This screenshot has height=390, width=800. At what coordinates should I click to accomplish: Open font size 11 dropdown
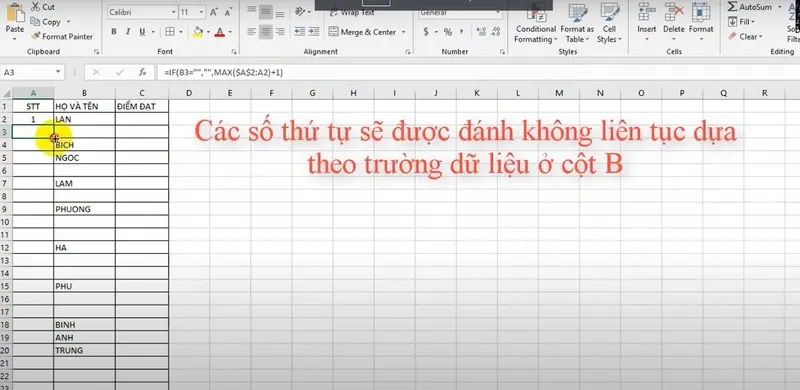point(201,12)
